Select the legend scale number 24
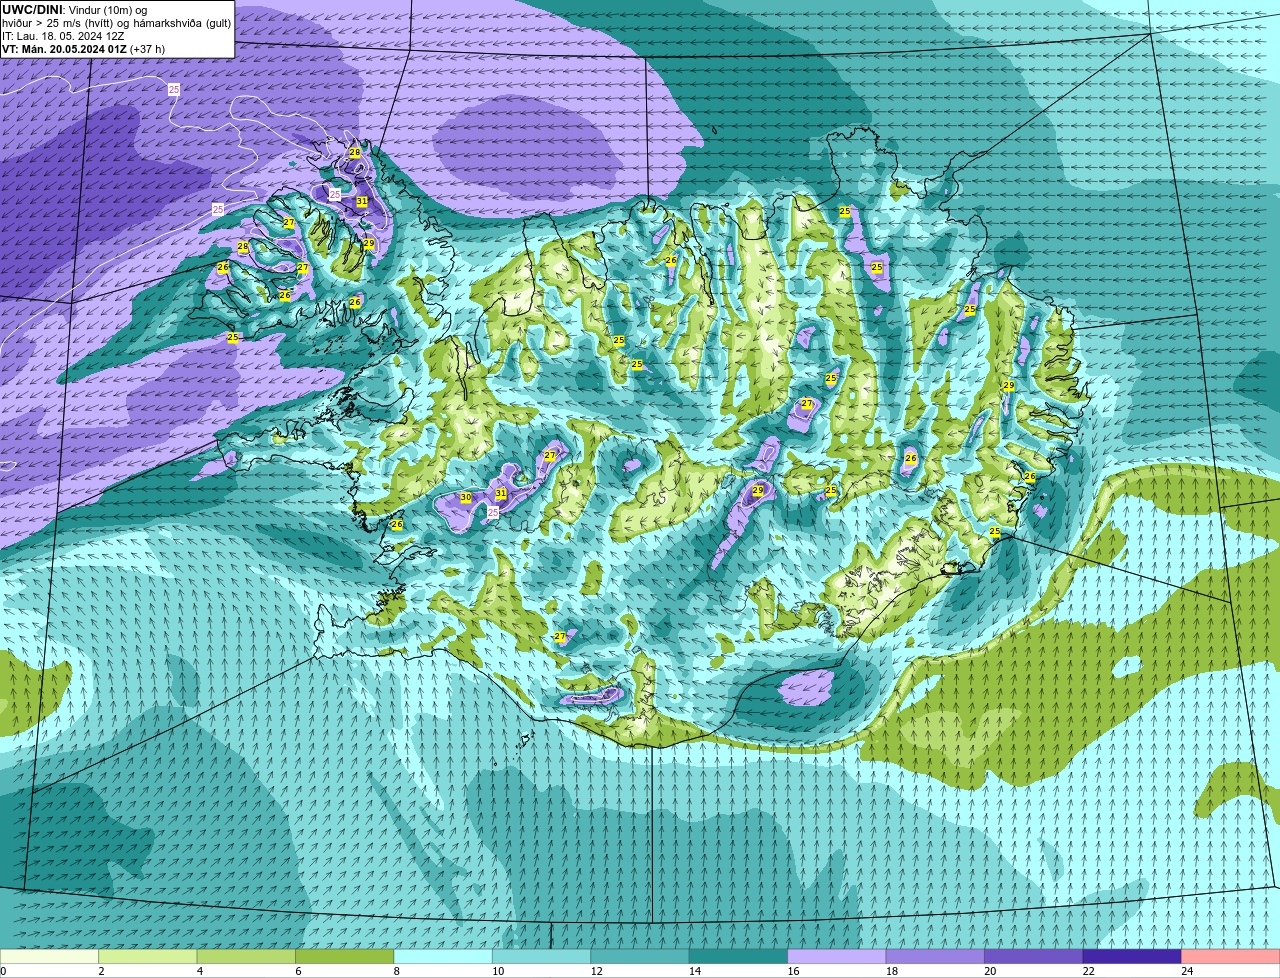Viewport: 1280px width, 978px height. pyautogui.click(x=1187, y=971)
